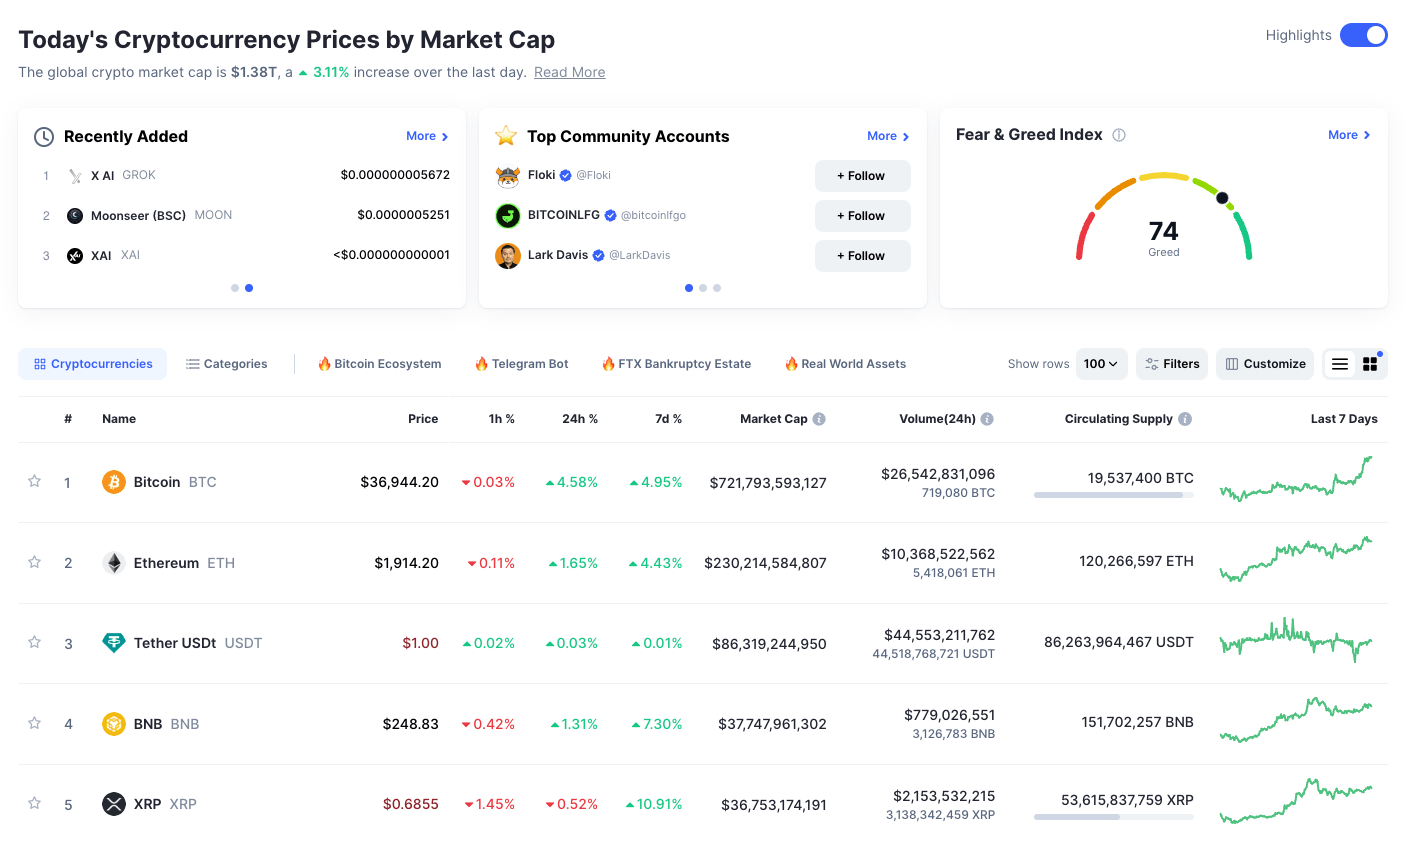The width and height of the screenshot is (1405, 841).
Task: Switch to list view icon
Action: pos(1340,364)
